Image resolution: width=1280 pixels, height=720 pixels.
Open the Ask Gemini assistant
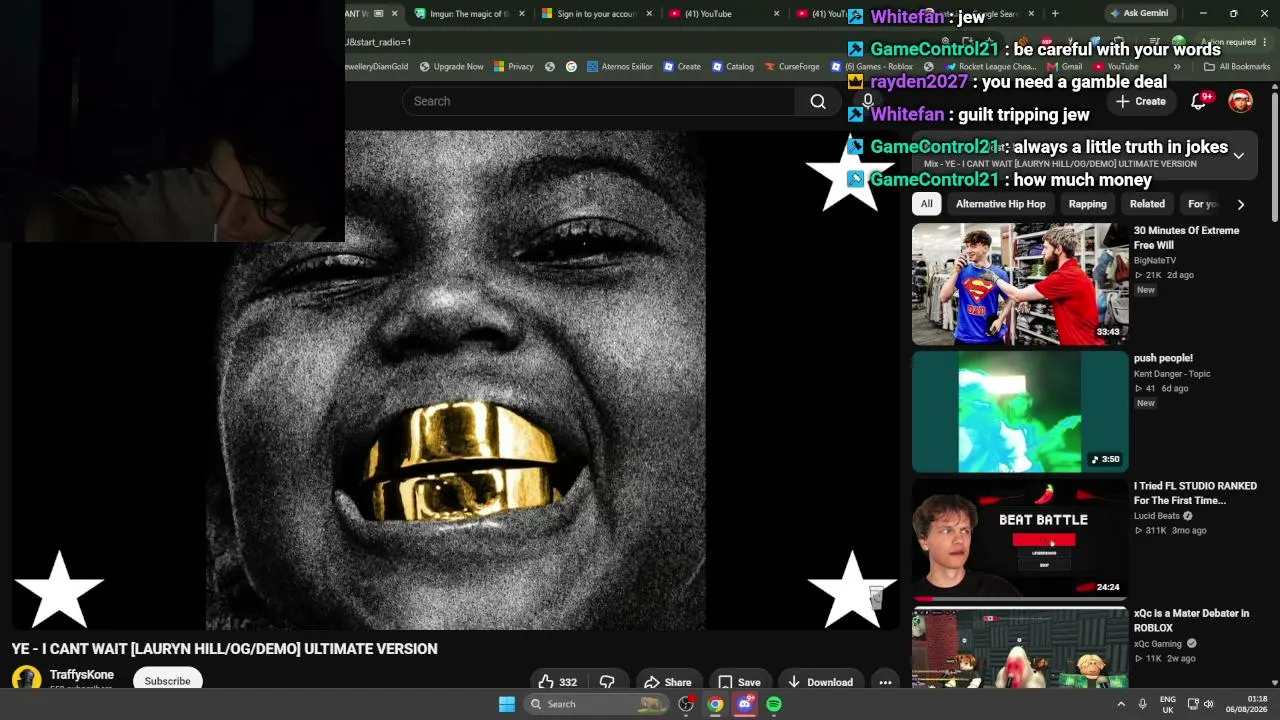(1139, 14)
